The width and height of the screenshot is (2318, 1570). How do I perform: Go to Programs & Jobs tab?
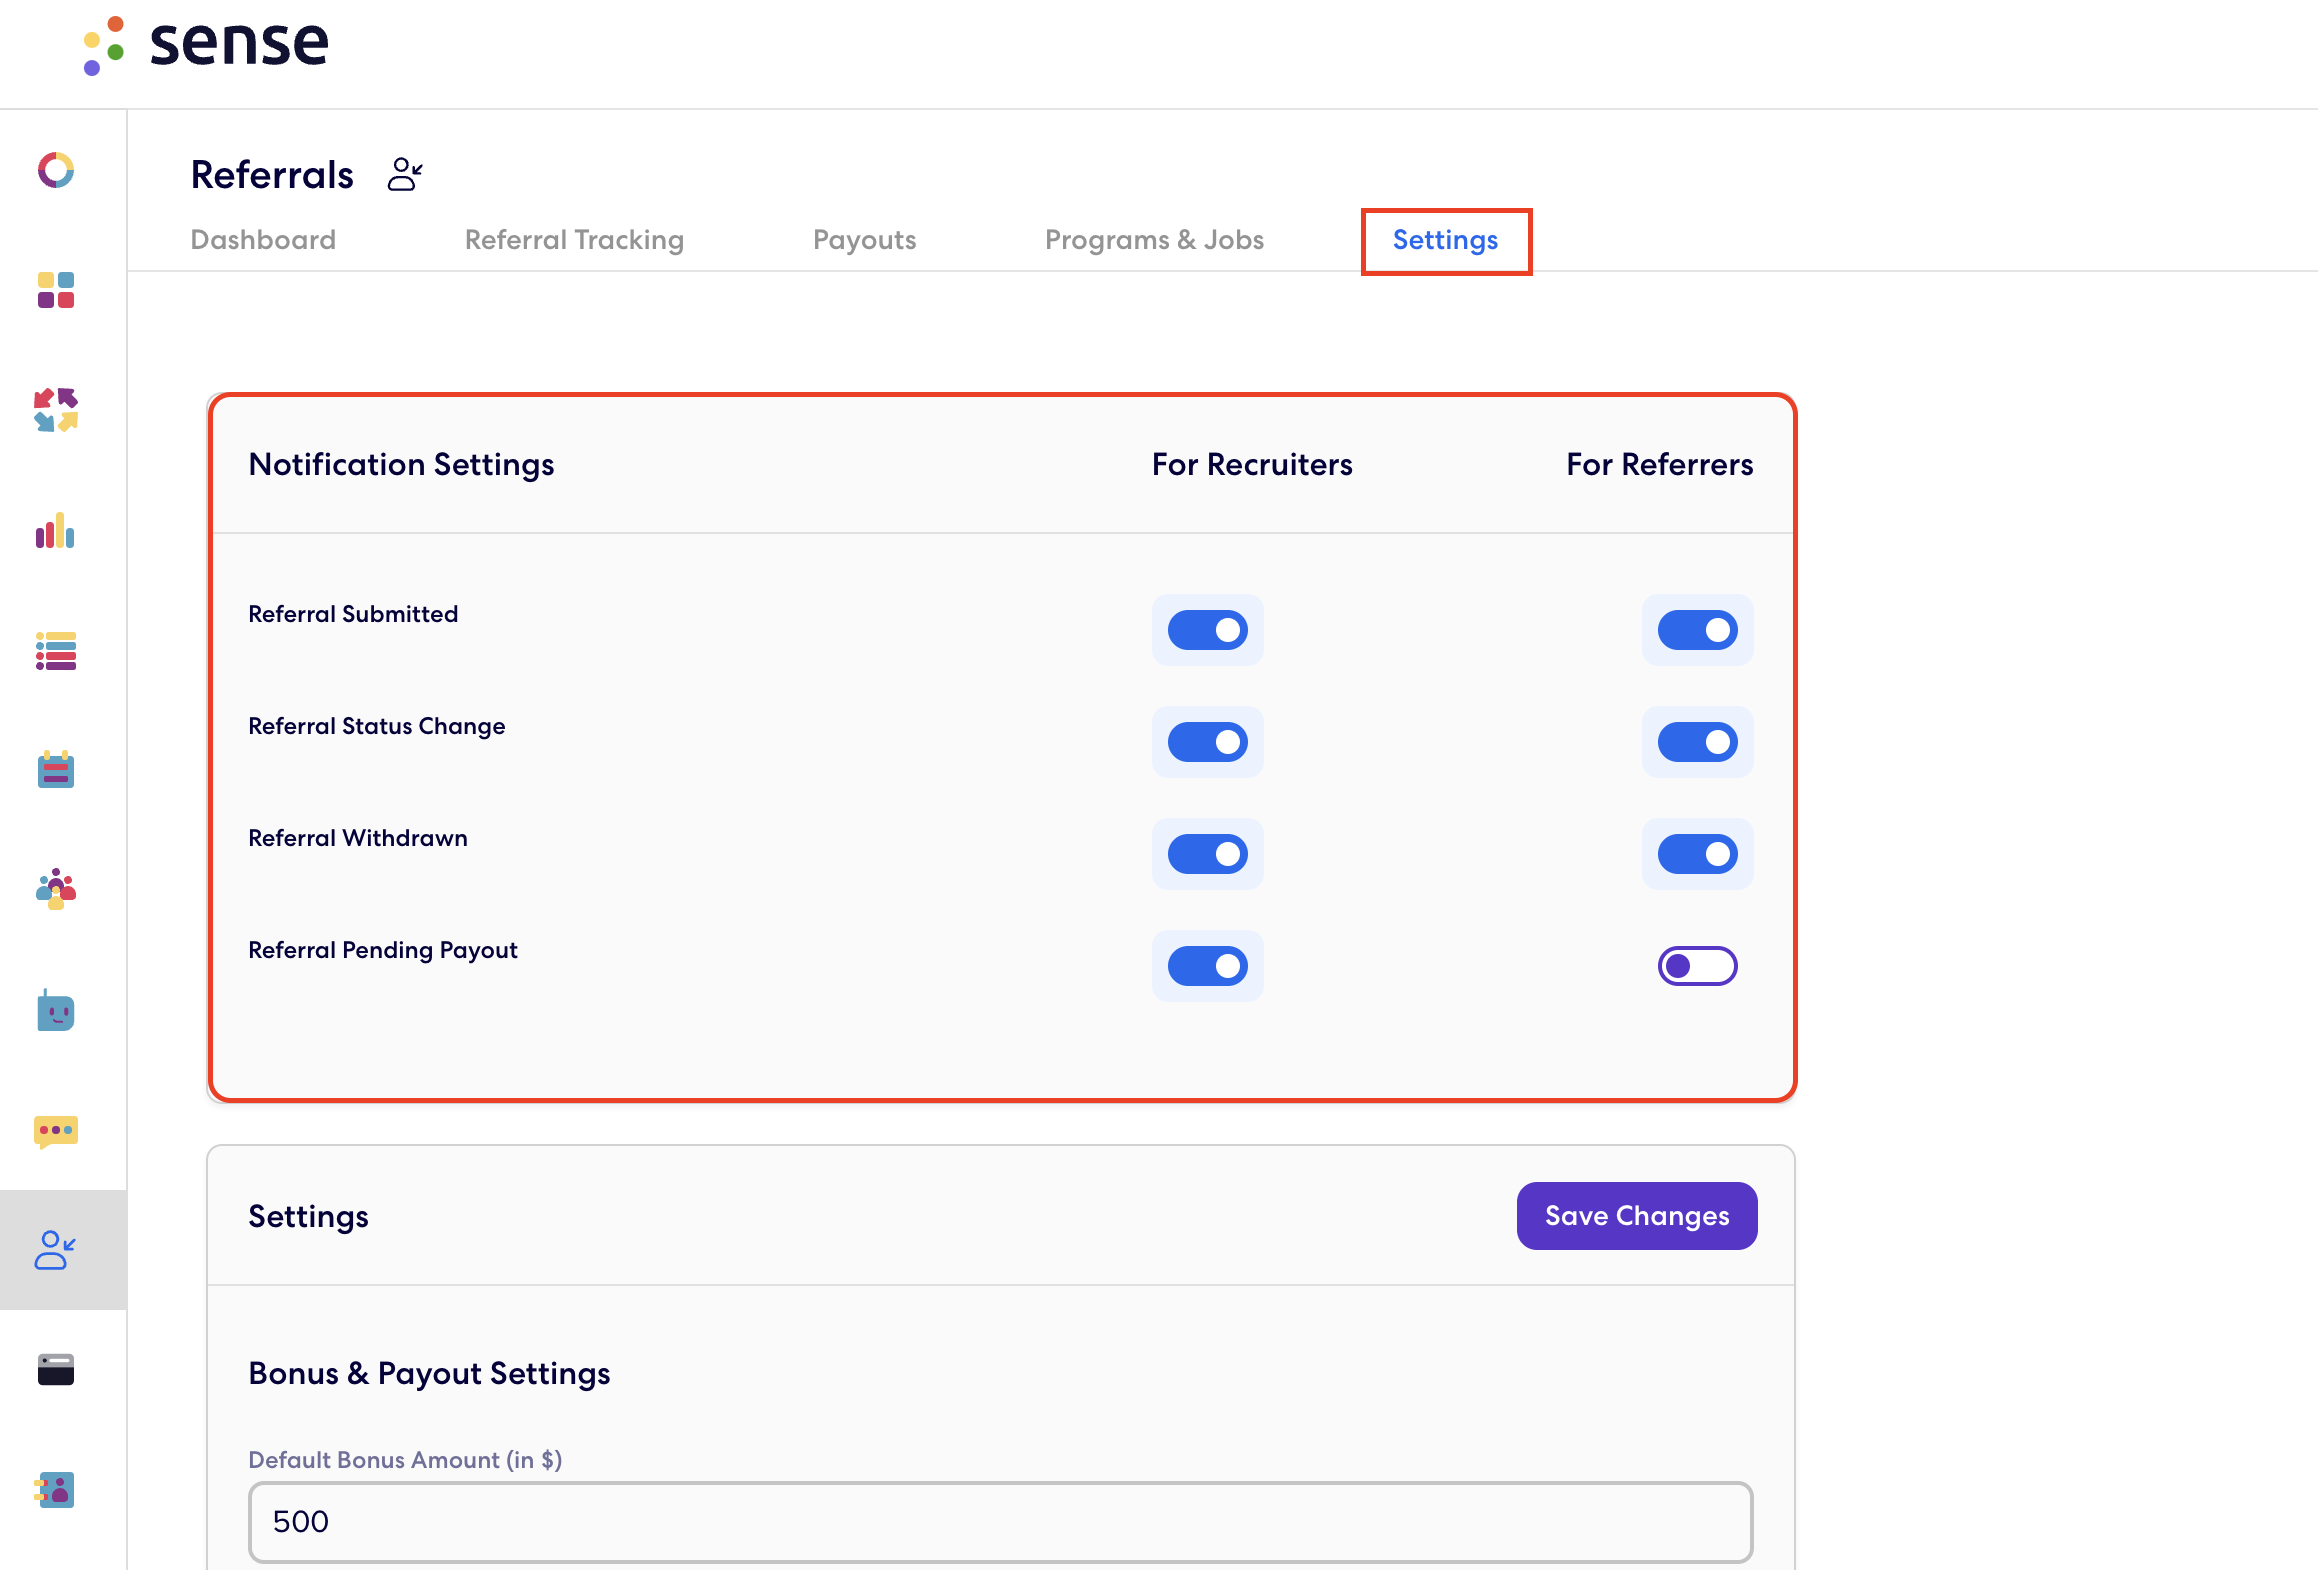(1154, 240)
